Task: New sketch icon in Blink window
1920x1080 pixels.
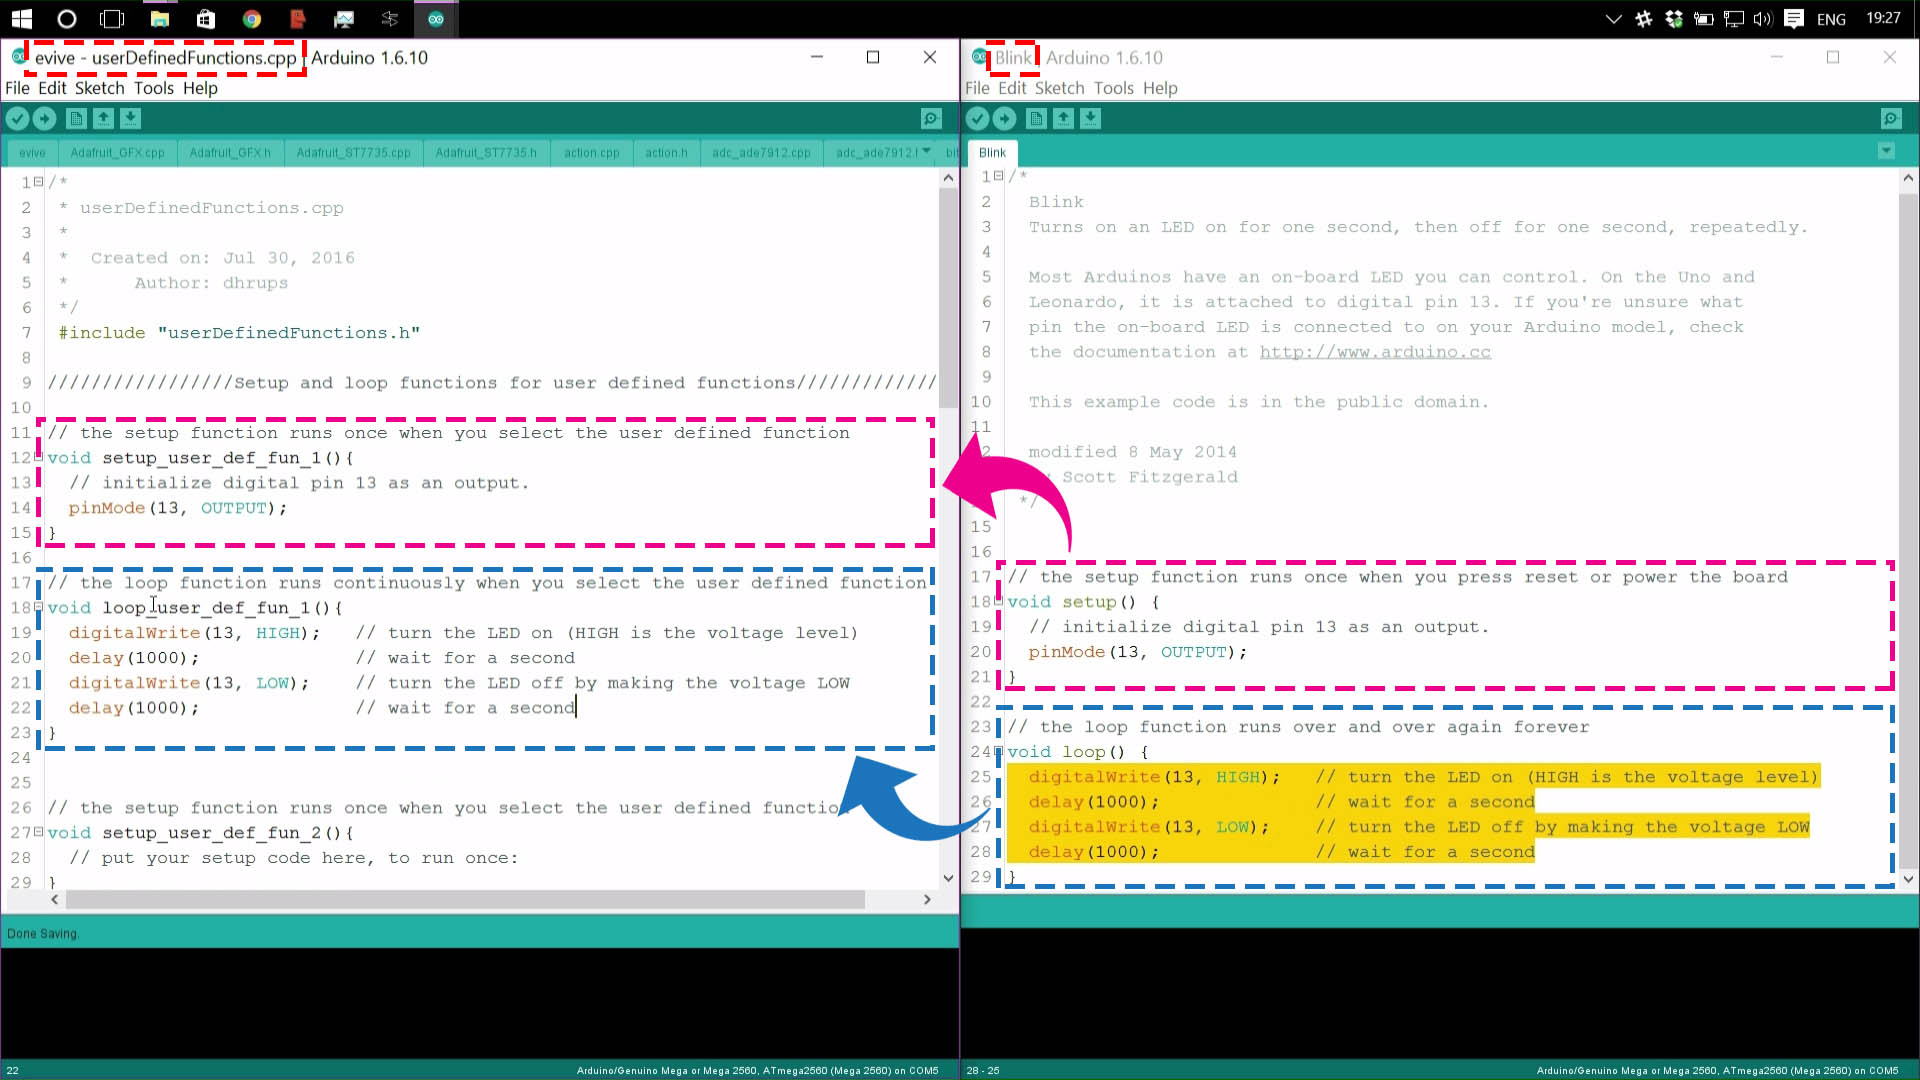Action: click(x=1036, y=119)
